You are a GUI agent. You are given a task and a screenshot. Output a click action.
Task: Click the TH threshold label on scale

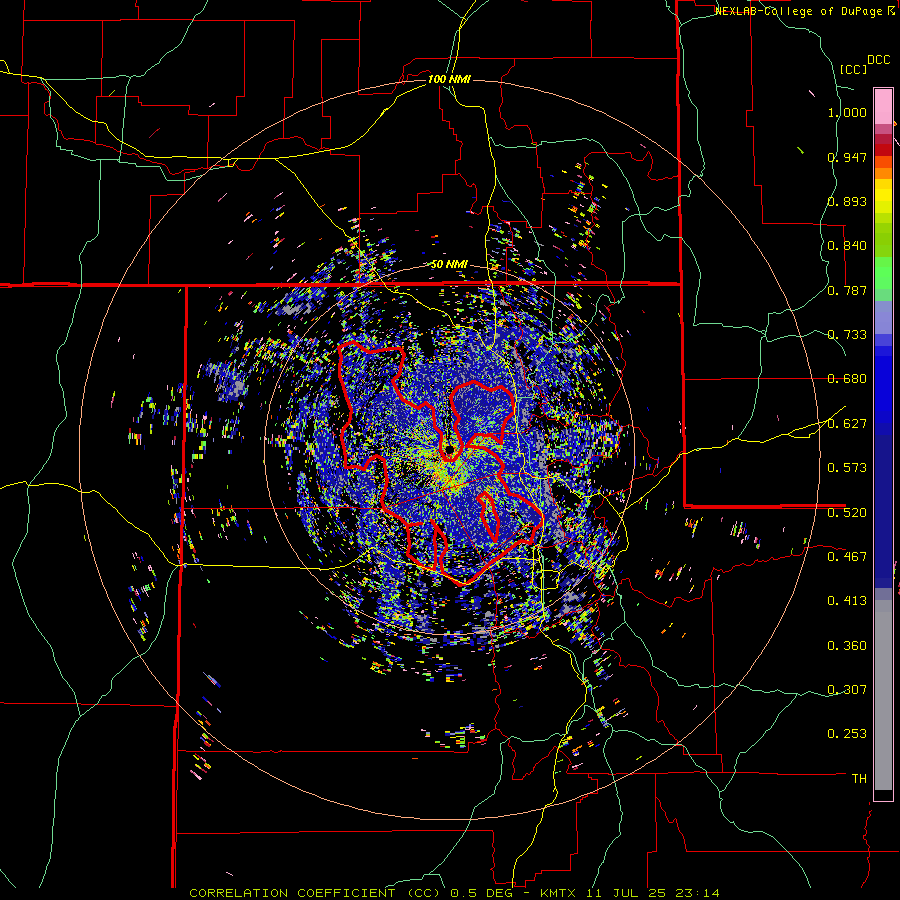859,779
